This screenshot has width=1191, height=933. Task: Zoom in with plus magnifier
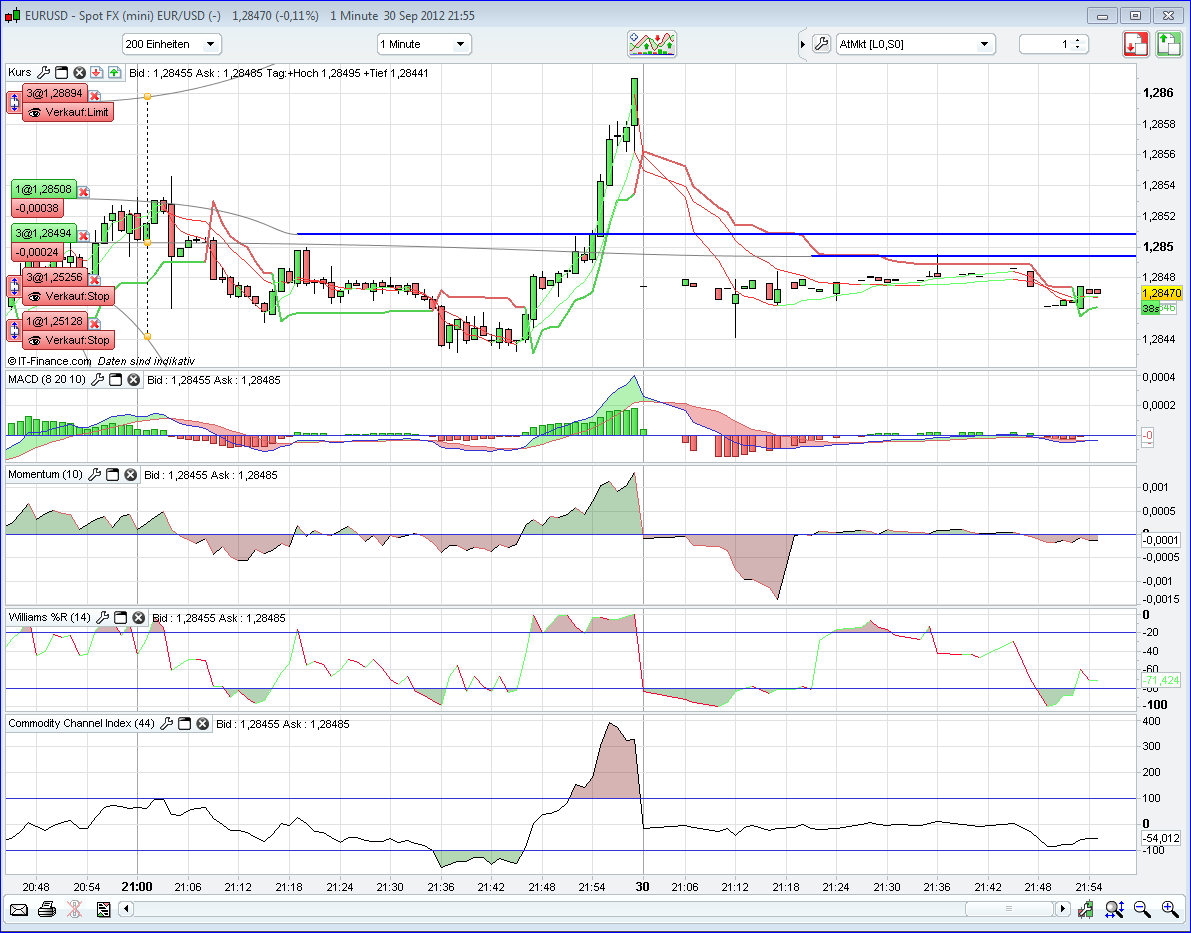click(1170, 909)
